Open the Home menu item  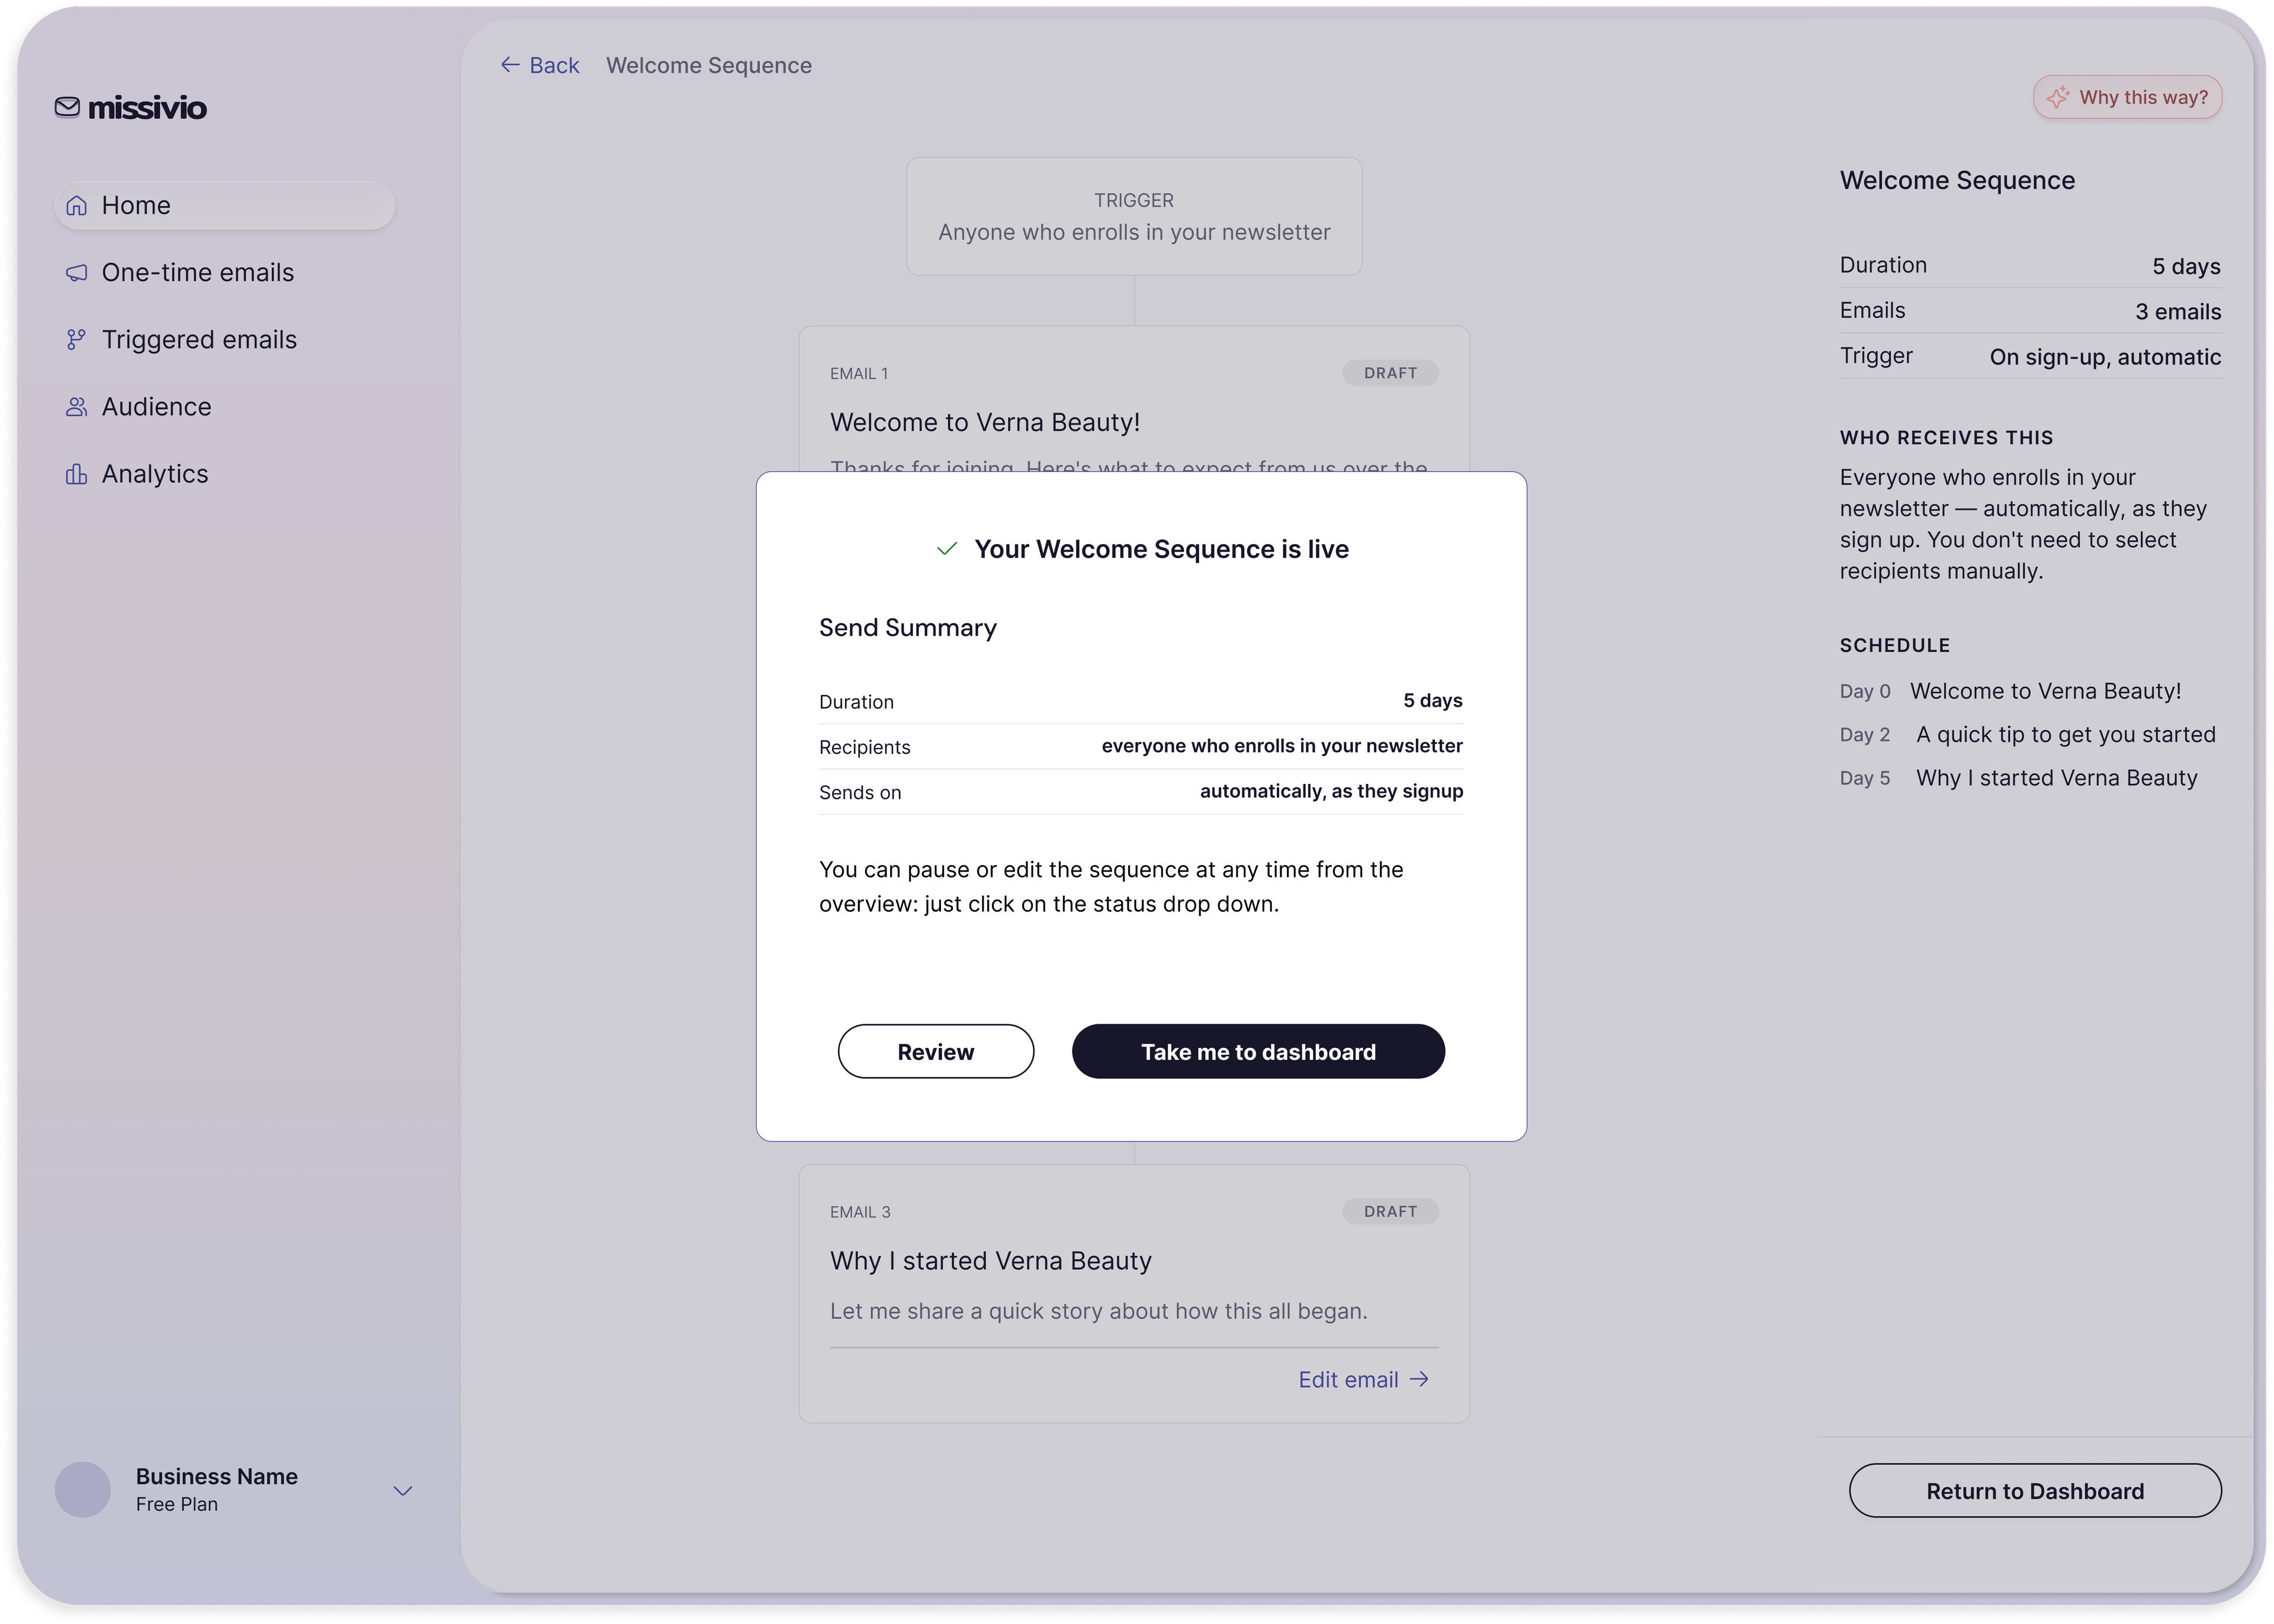(x=225, y=206)
